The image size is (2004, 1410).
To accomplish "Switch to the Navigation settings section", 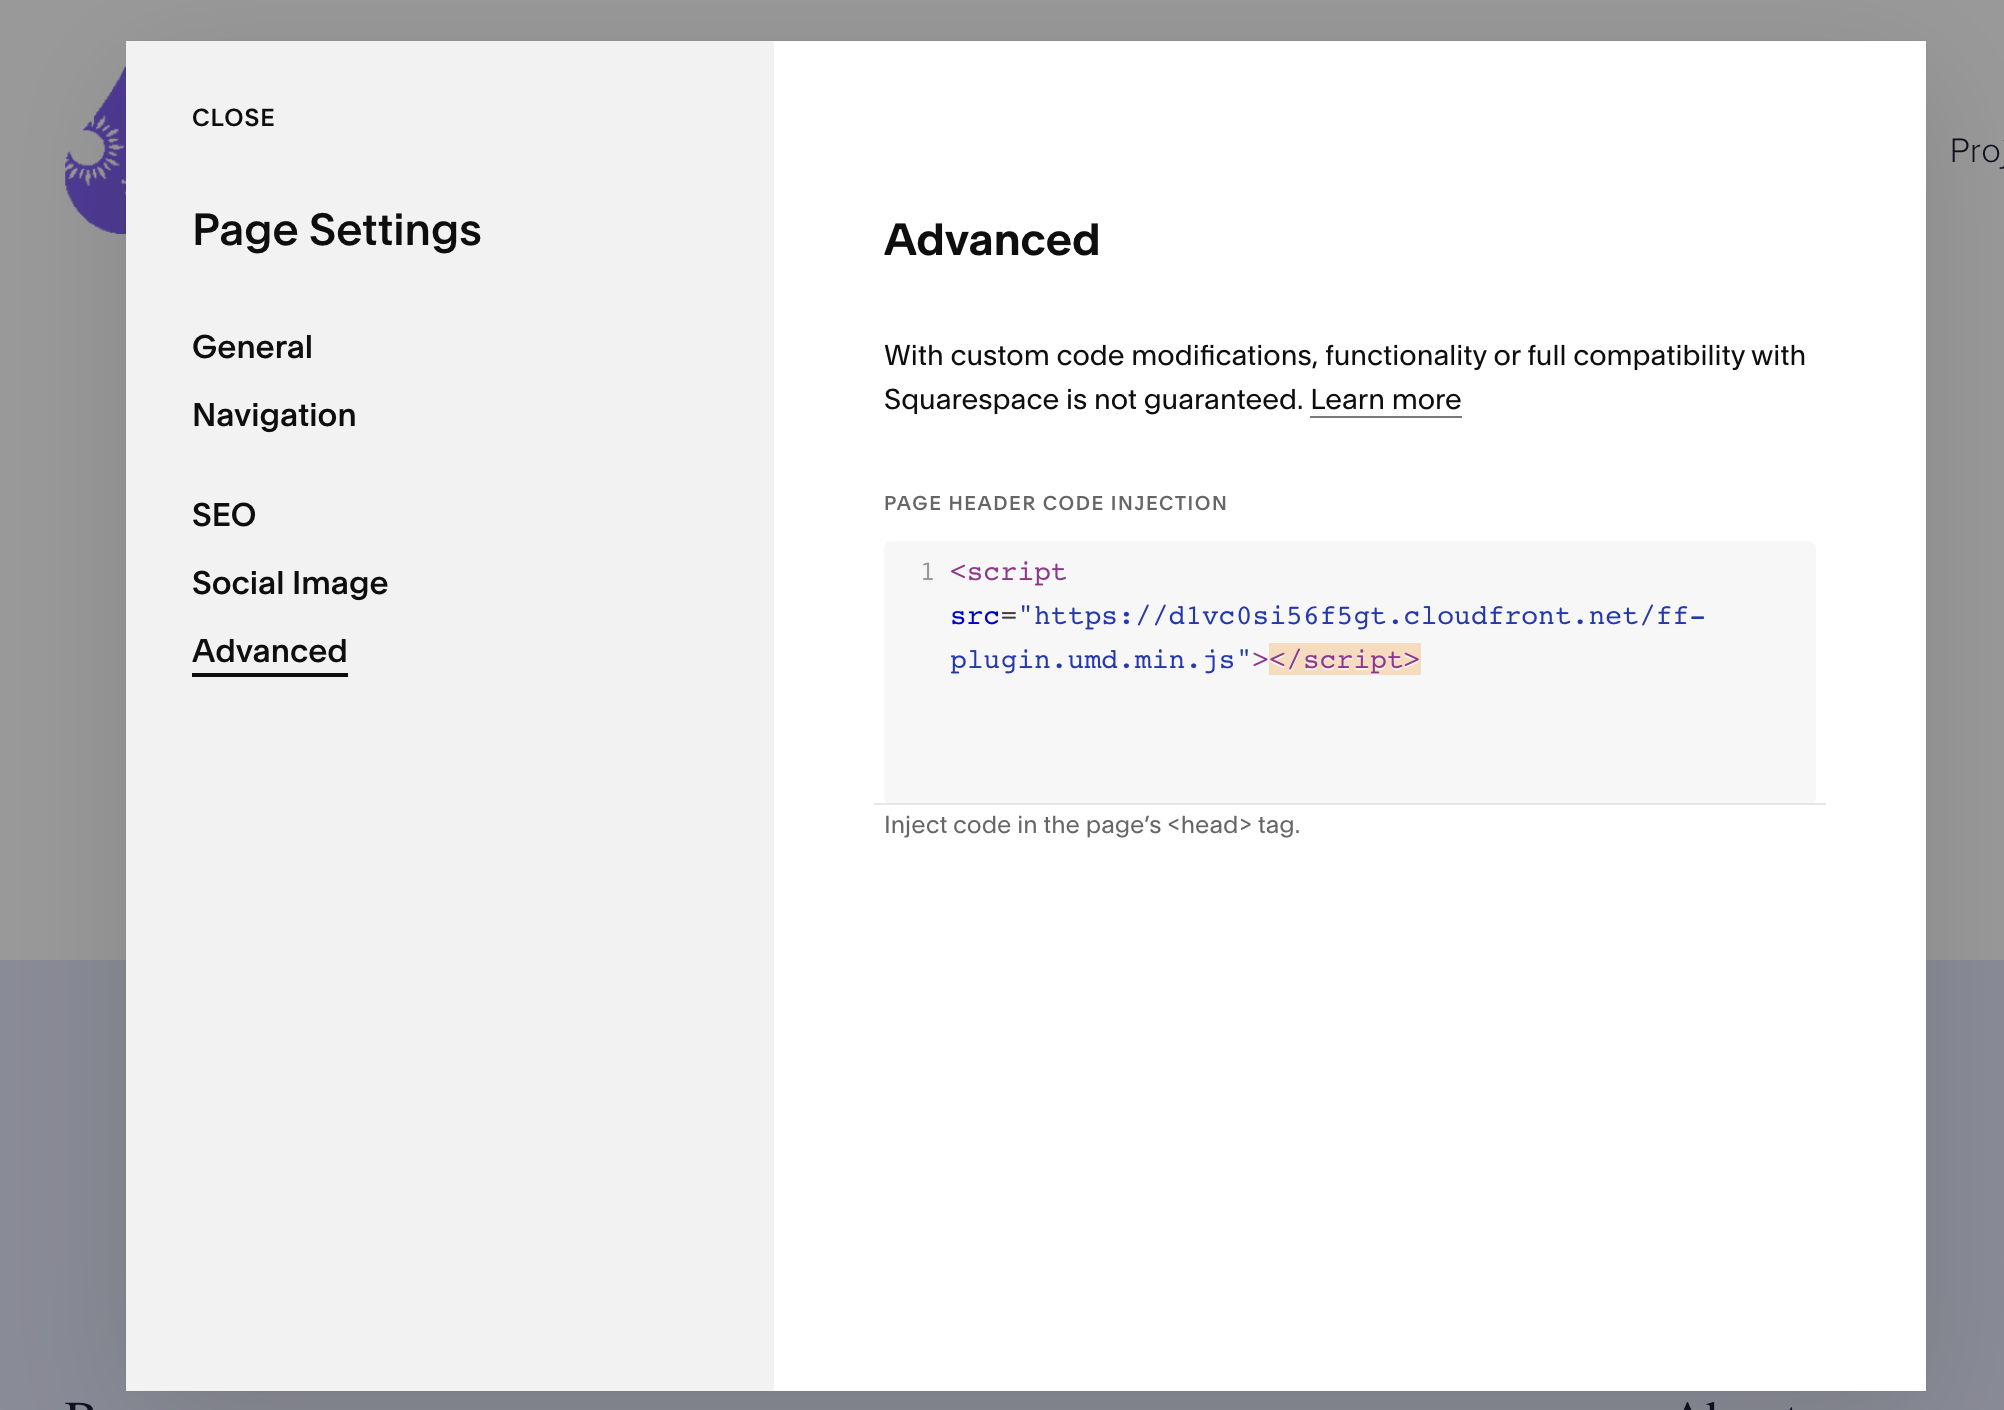I will coord(274,415).
